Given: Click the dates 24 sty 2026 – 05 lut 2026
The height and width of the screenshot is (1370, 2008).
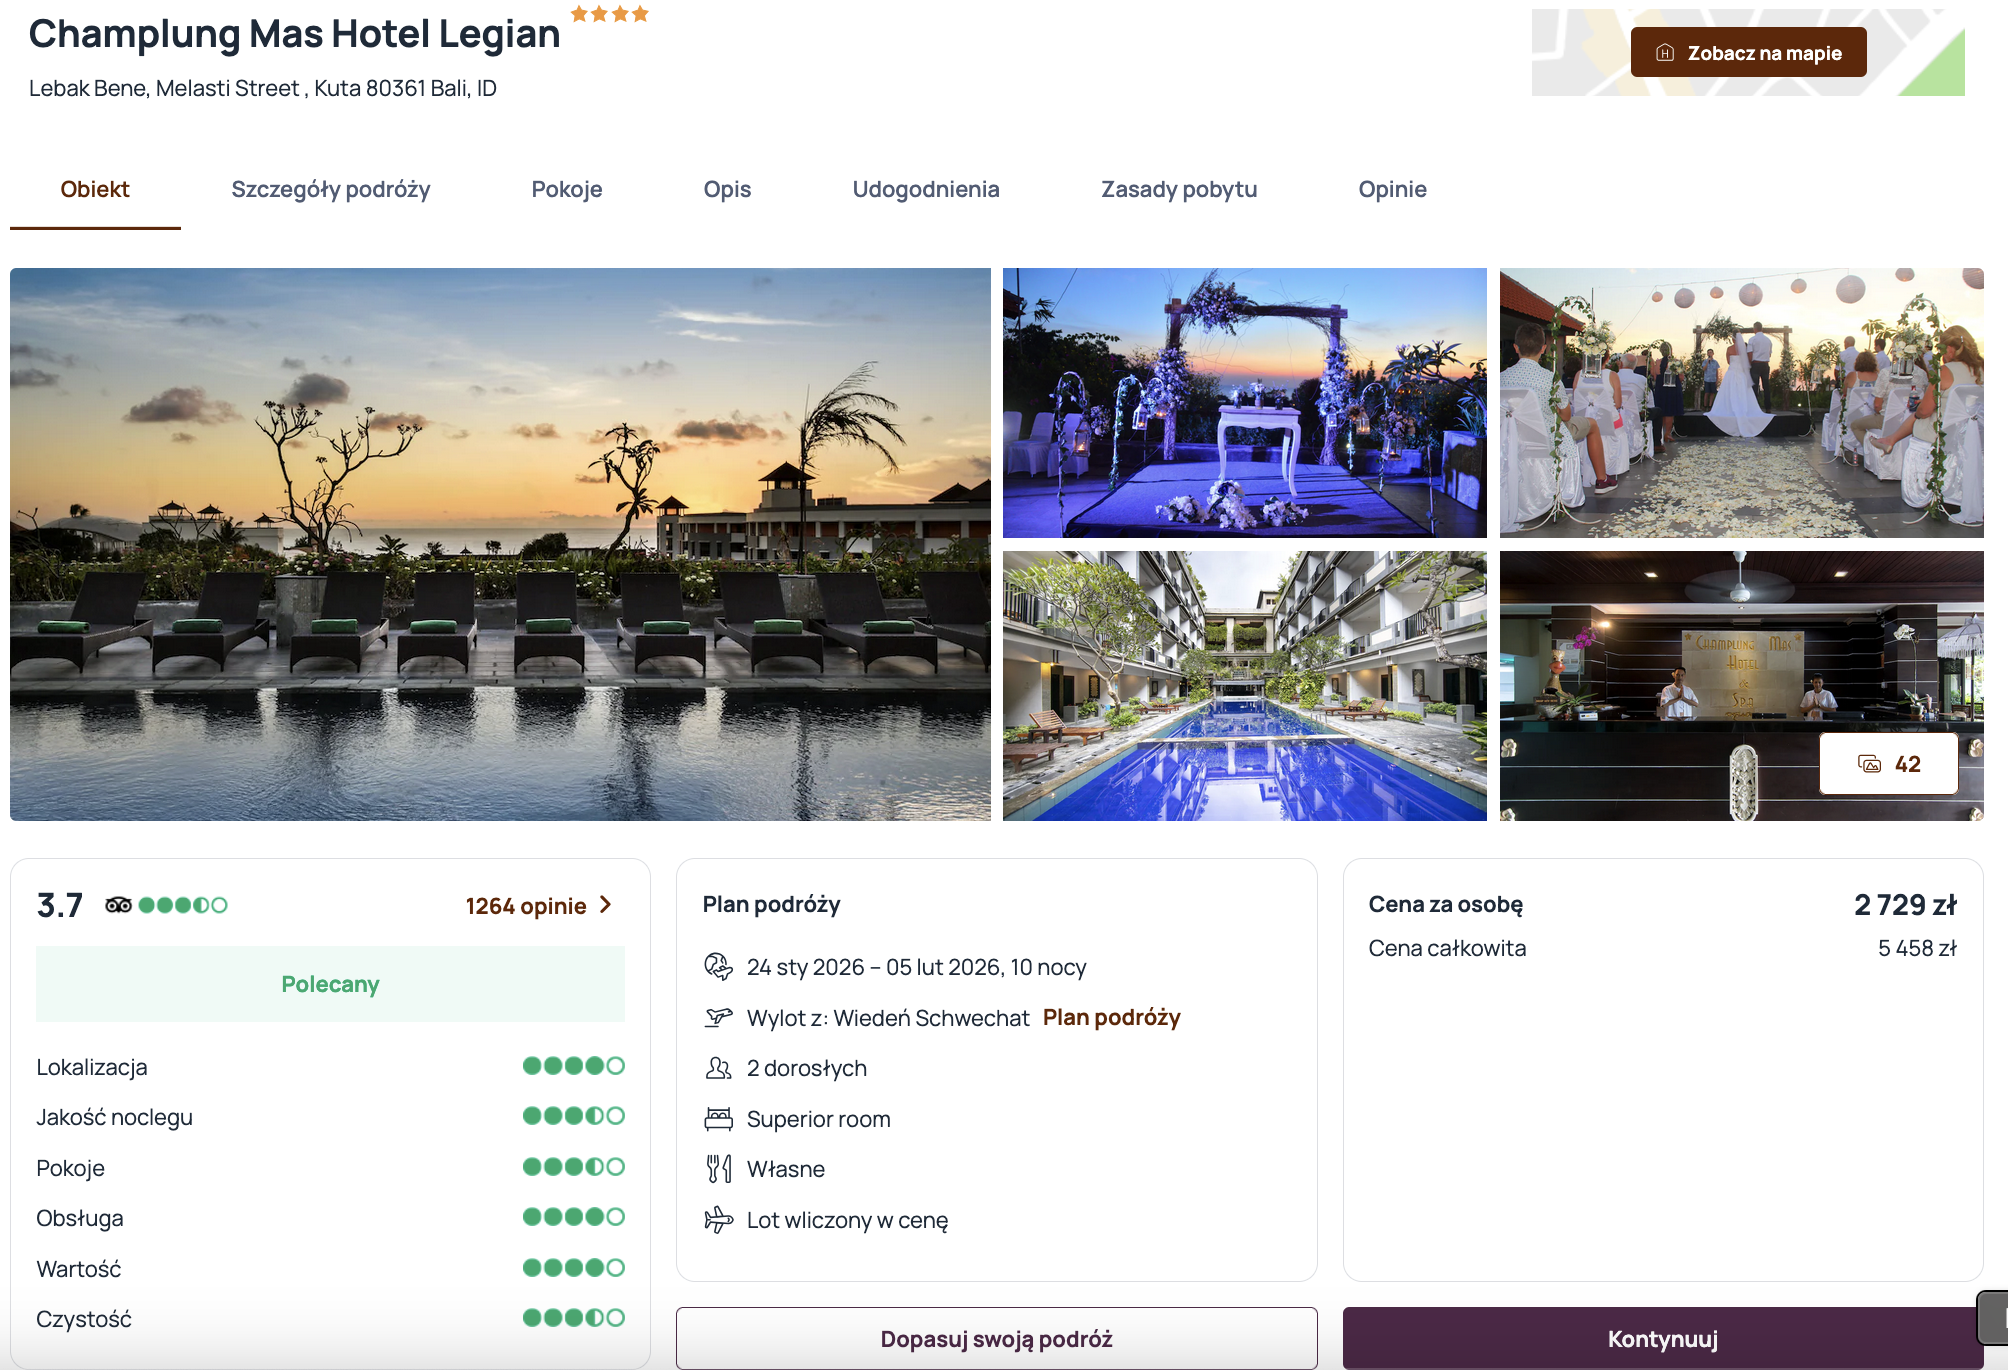Looking at the screenshot, I should tap(916, 967).
